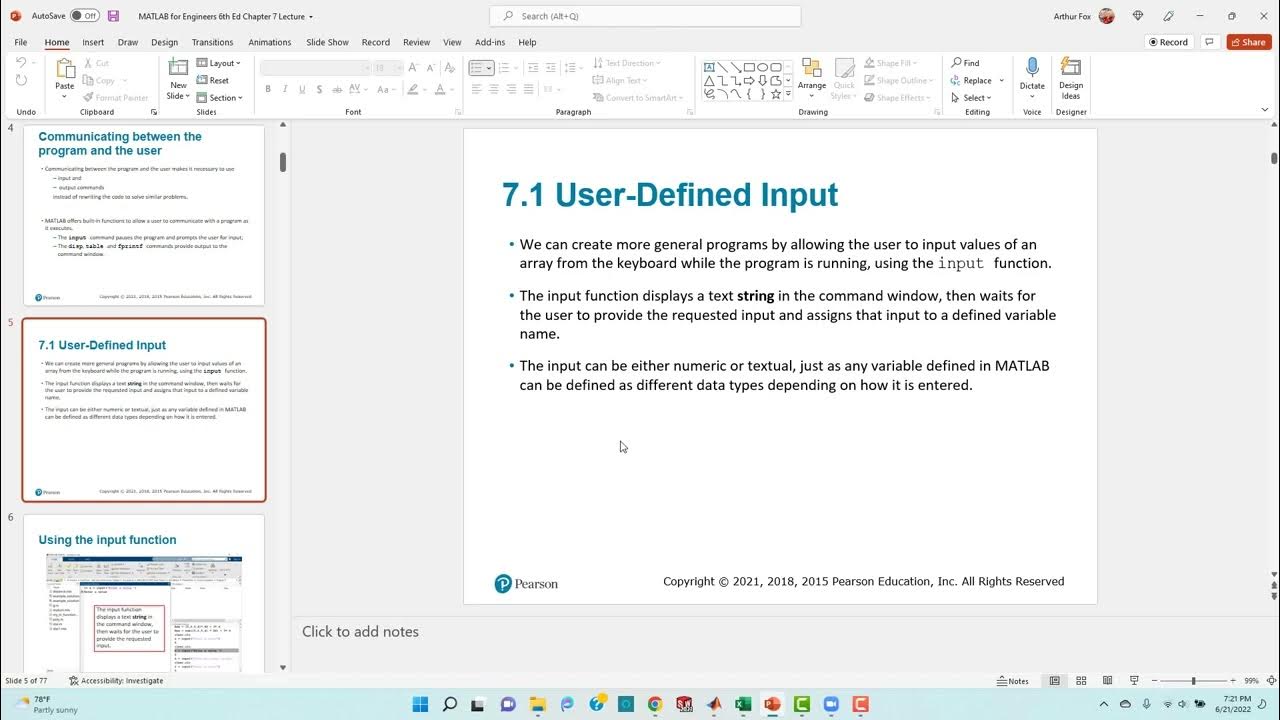Open Font dialog launcher
The image size is (1280, 720).
click(x=458, y=112)
